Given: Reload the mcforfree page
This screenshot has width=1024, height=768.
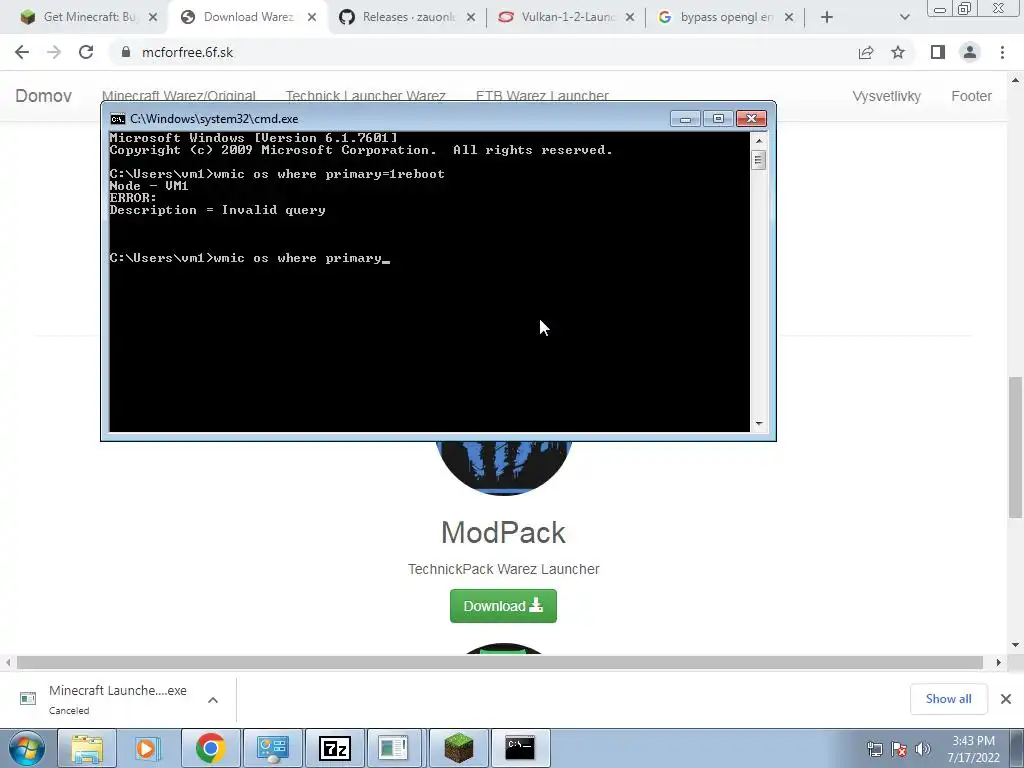Looking at the screenshot, I should point(86,52).
